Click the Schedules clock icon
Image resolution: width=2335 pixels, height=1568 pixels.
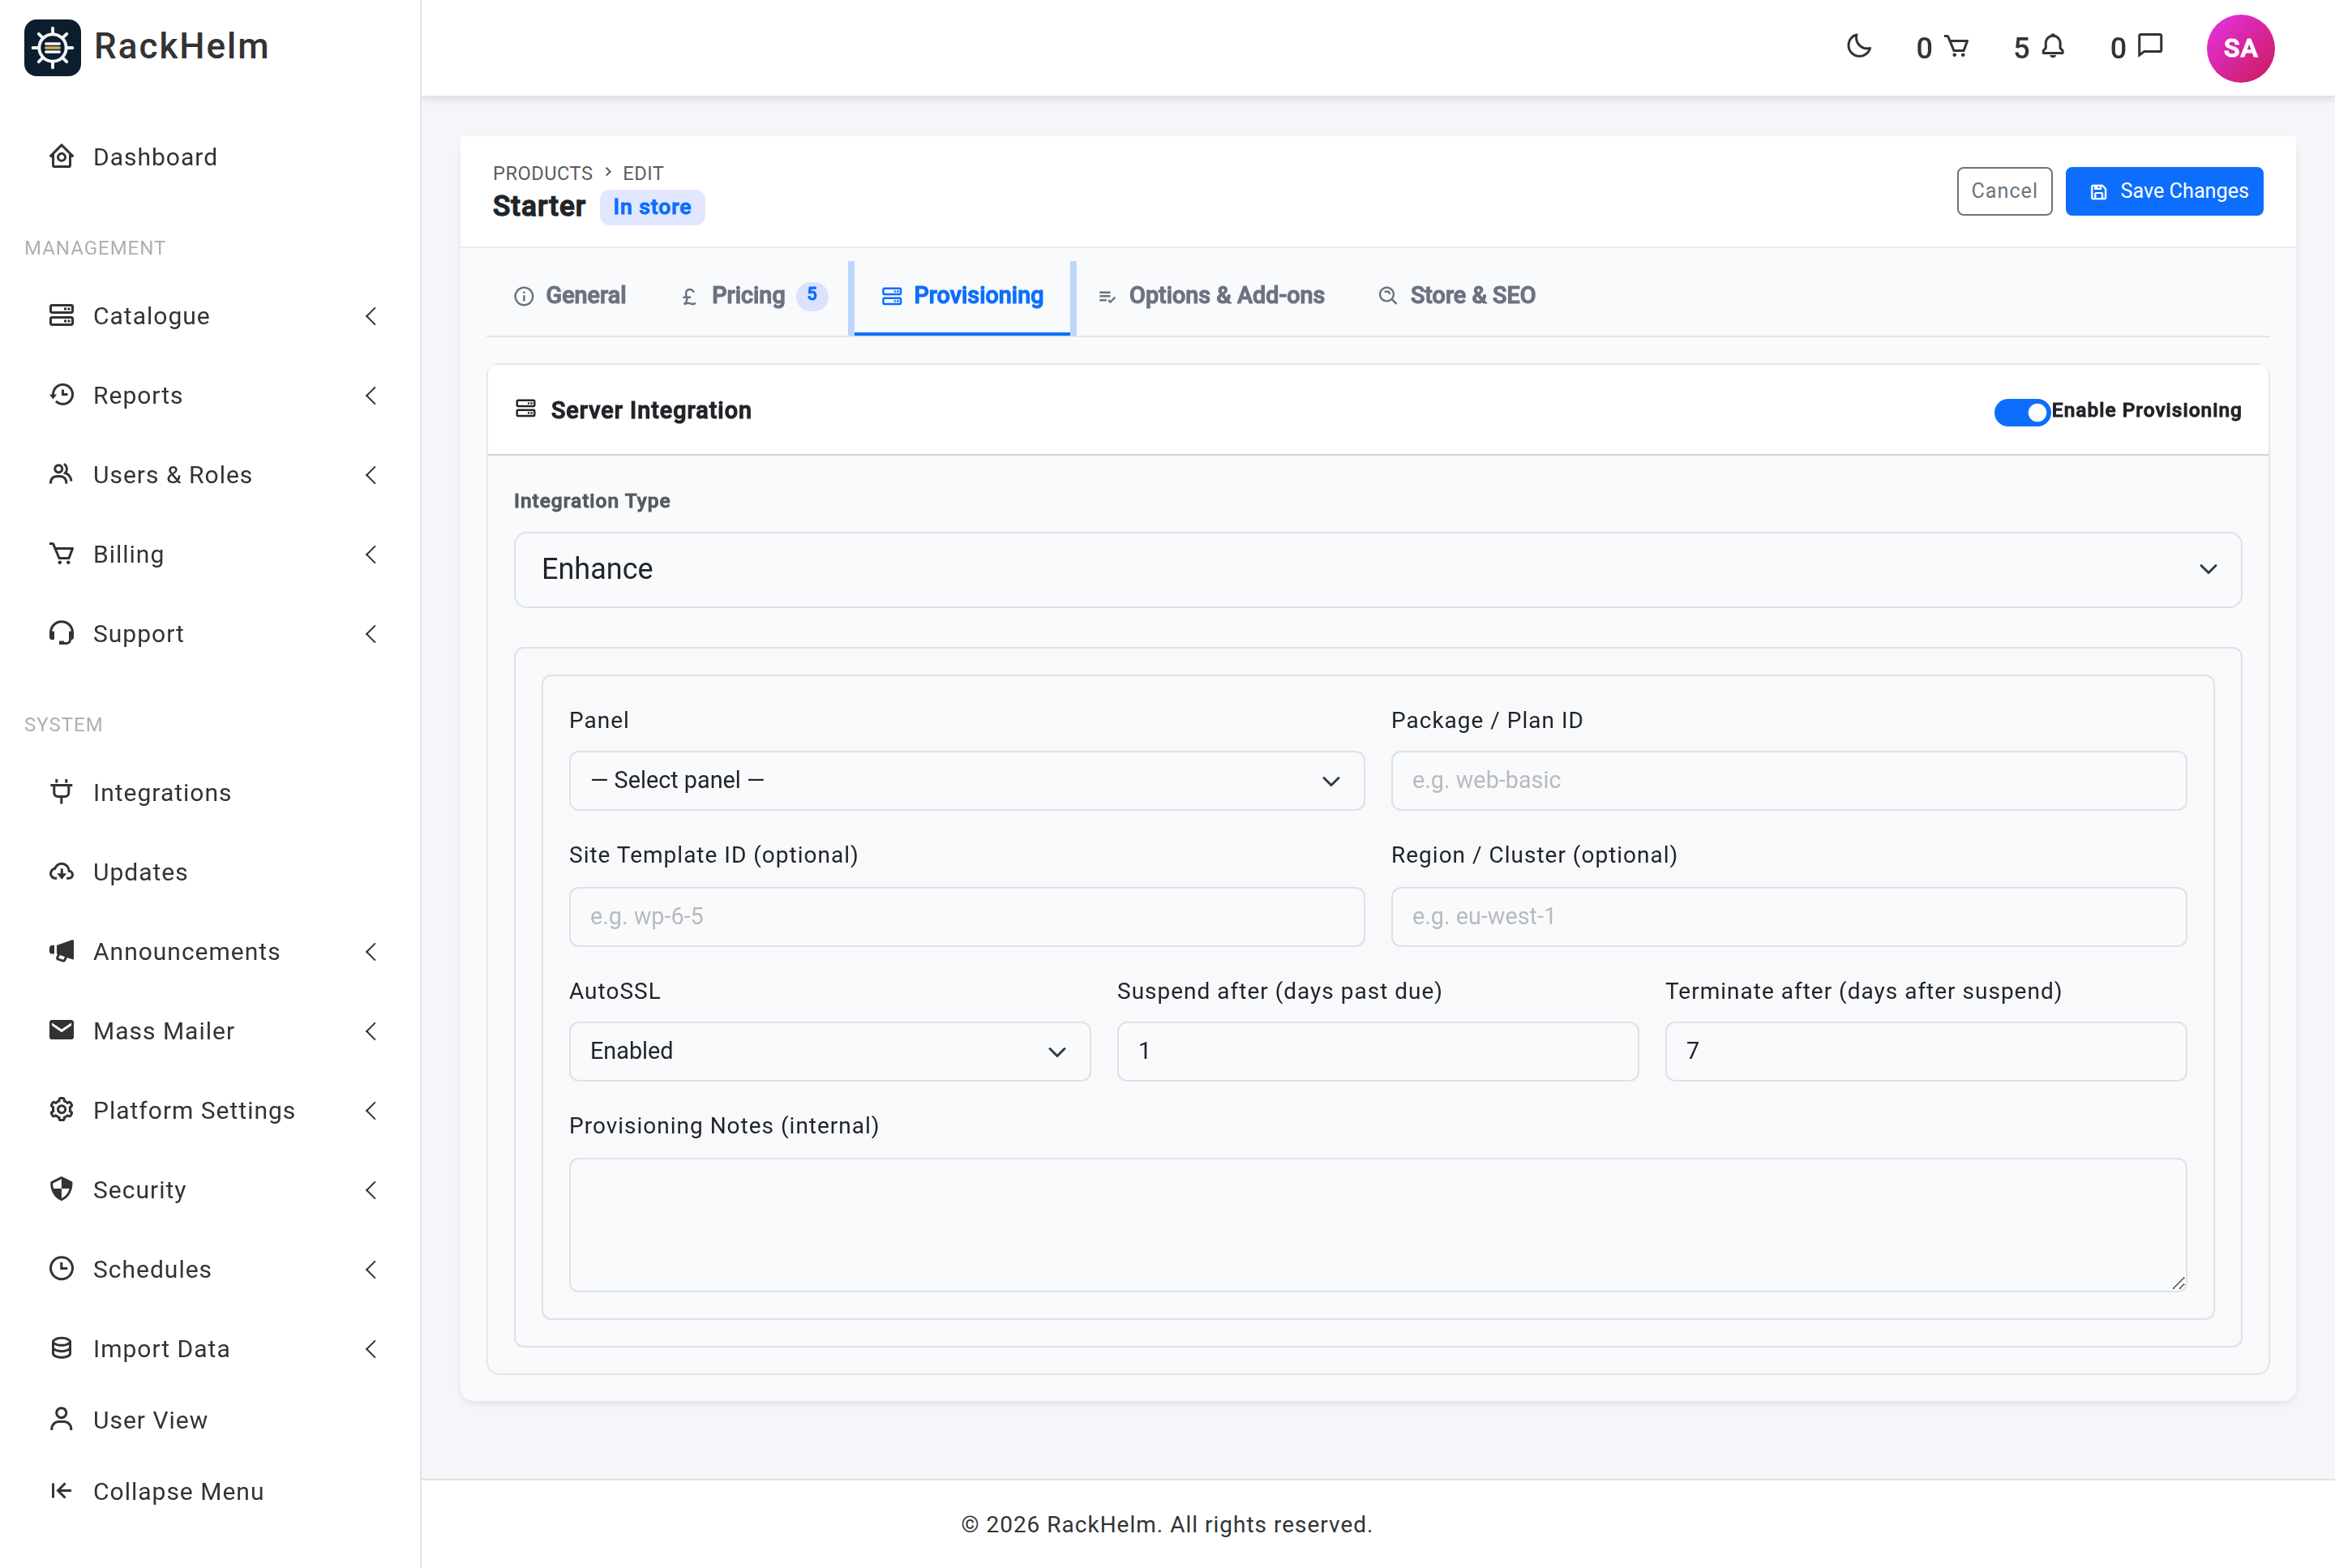click(x=62, y=1268)
